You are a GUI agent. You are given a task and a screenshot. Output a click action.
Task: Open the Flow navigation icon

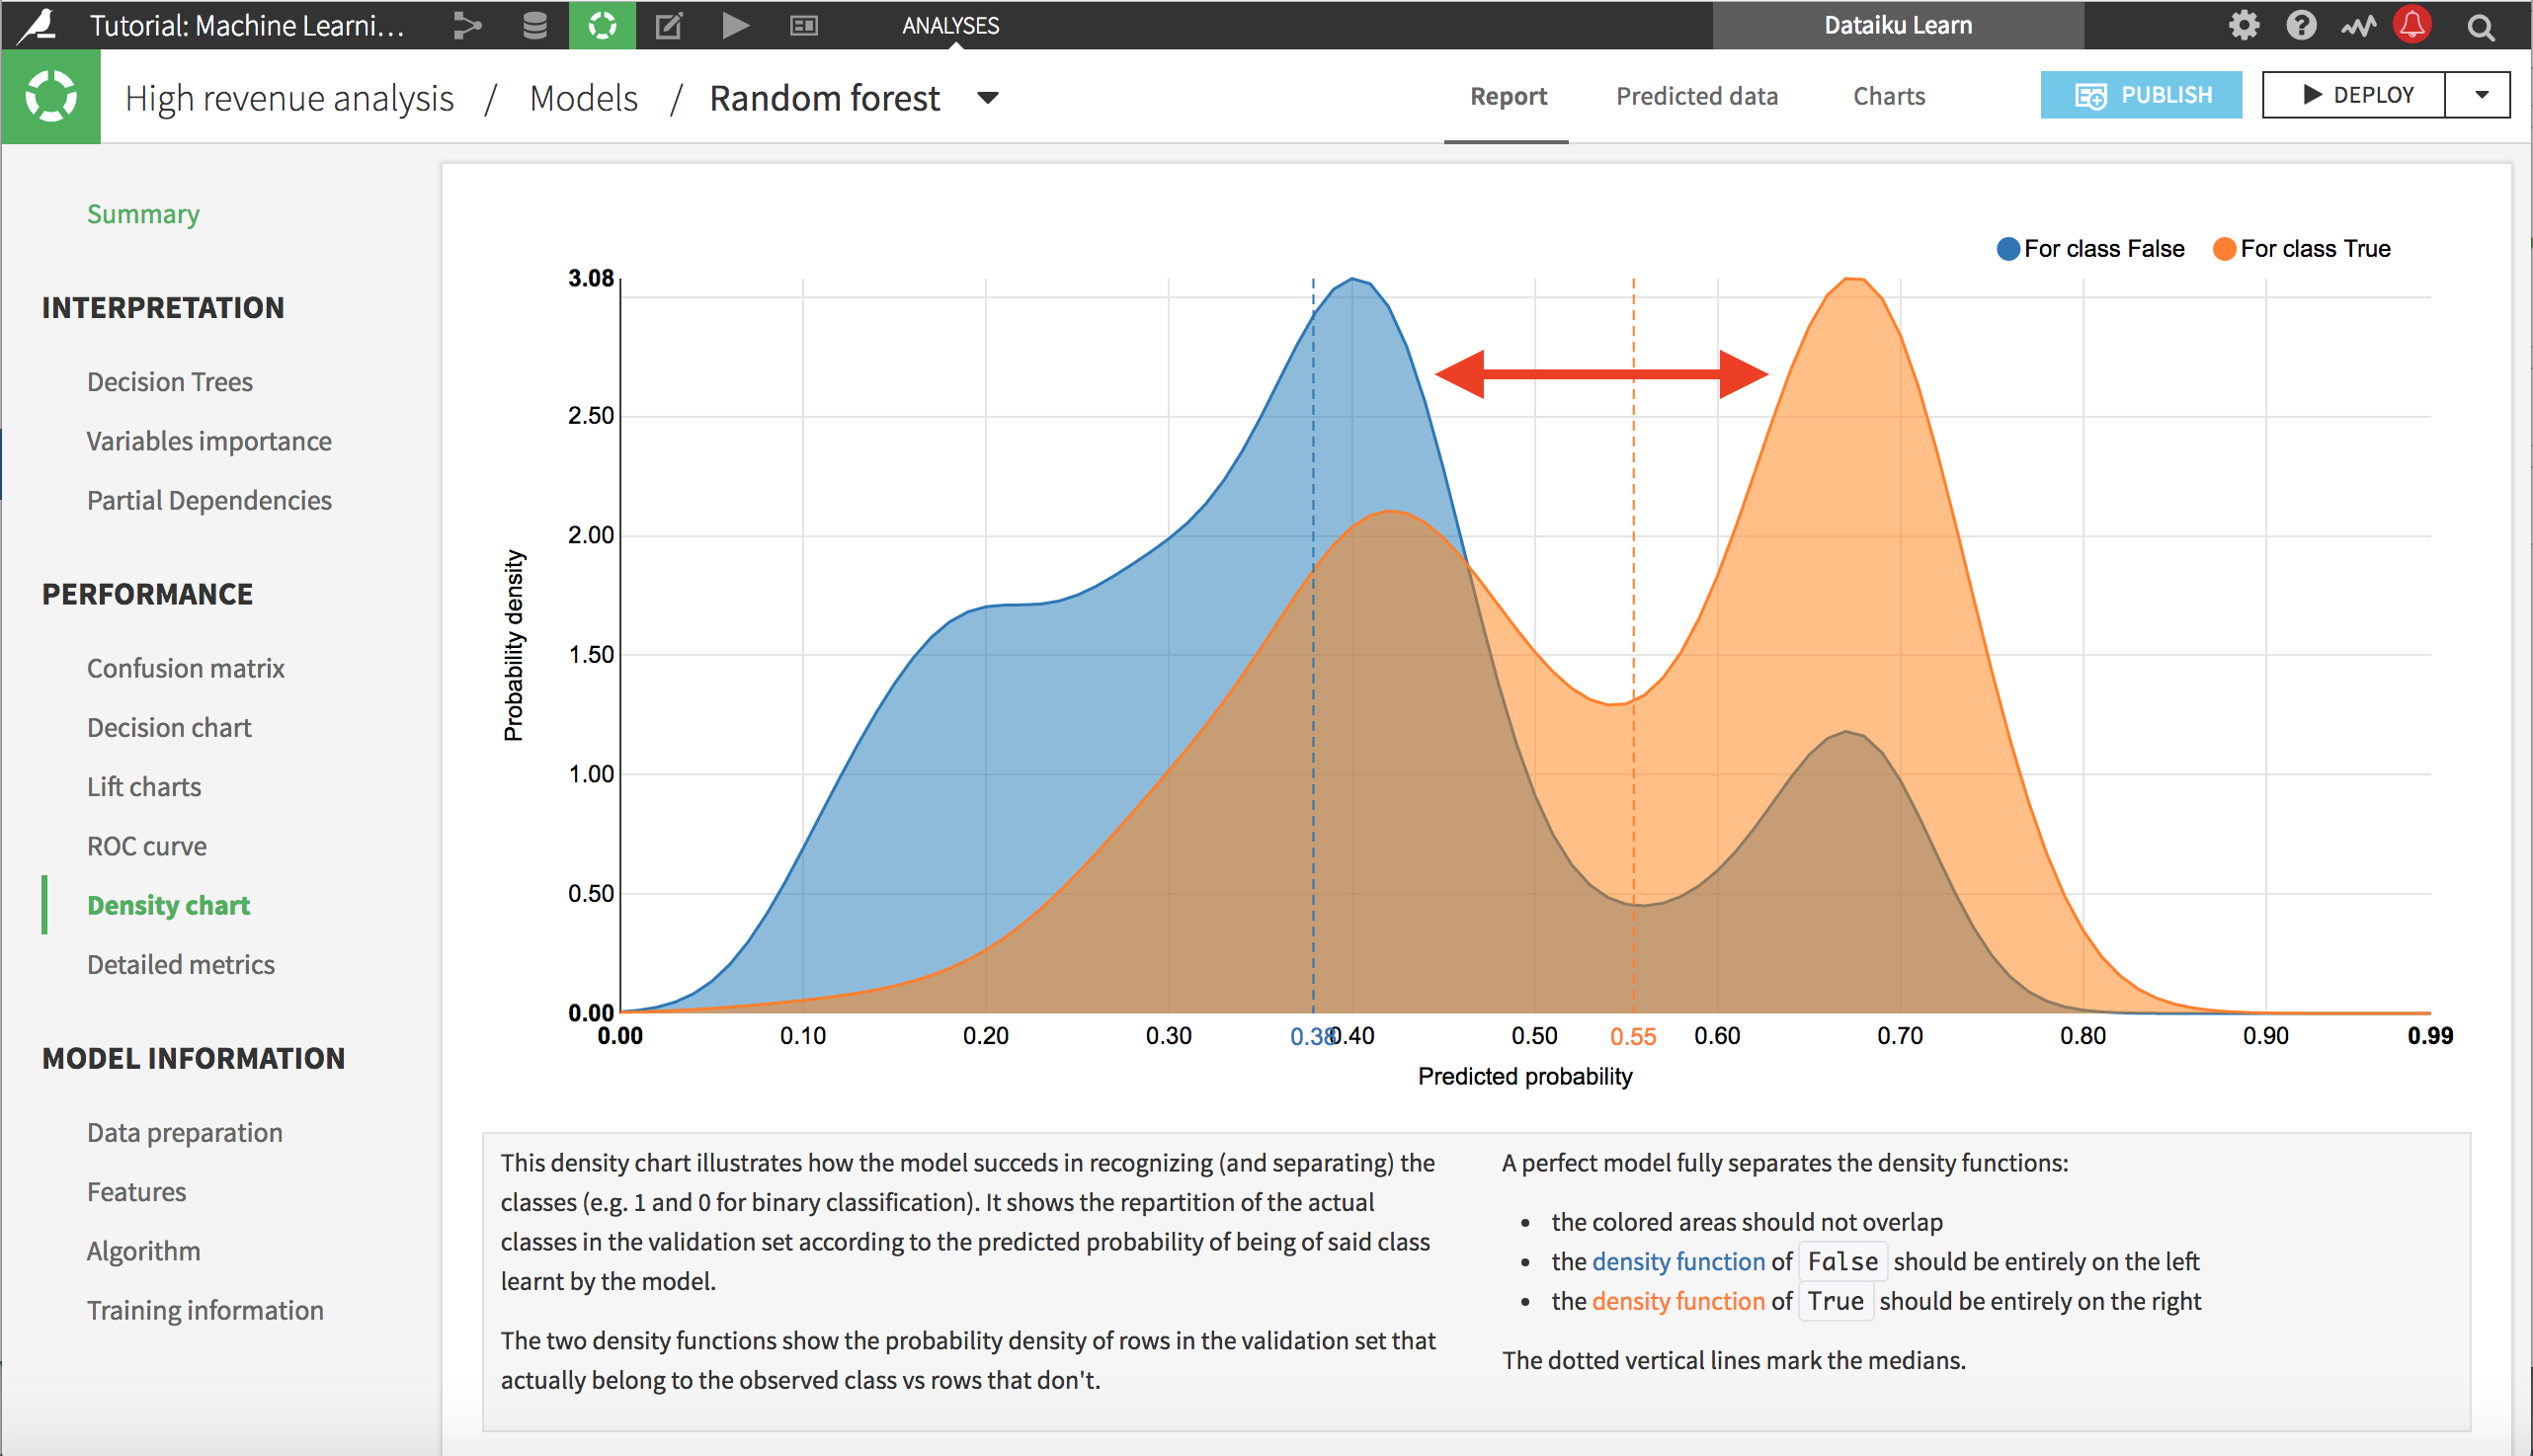coord(466,26)
